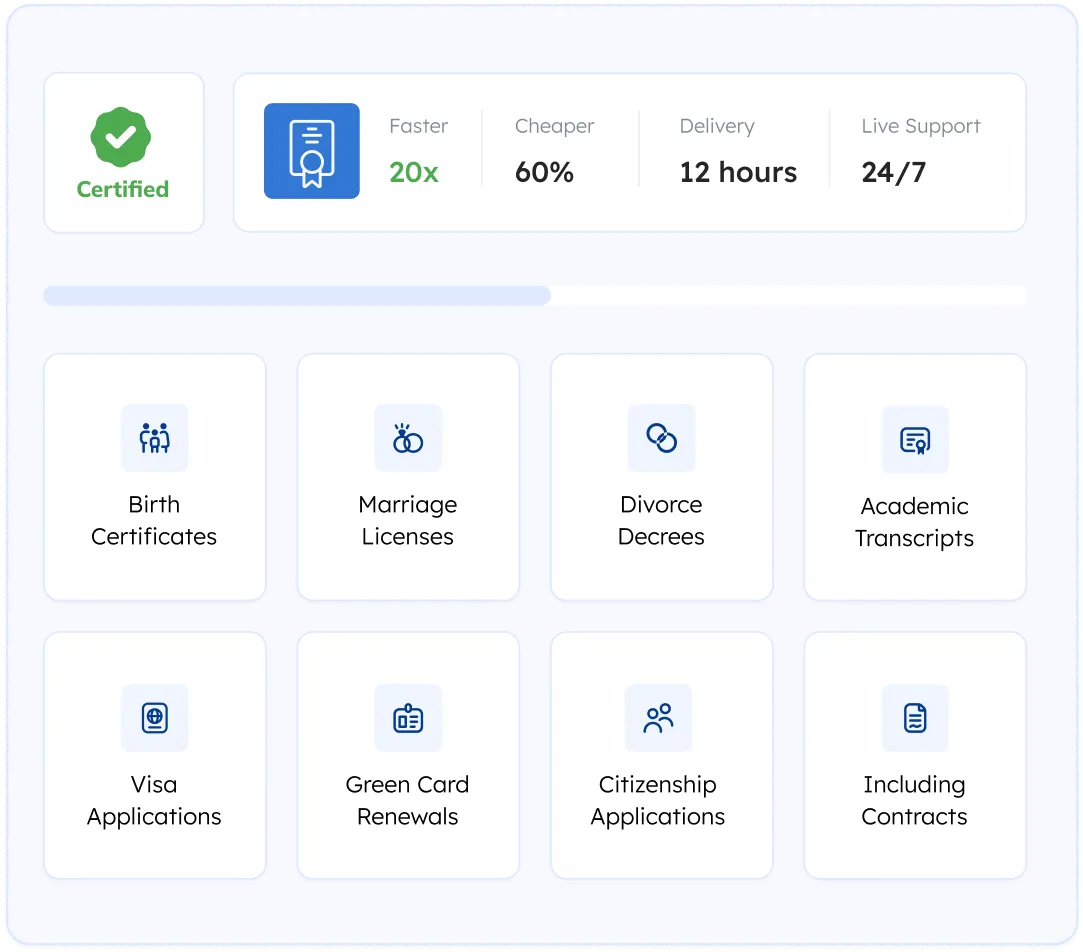
Task: Click the Delivery 12 hours statistic
Action: pos(737,151)
